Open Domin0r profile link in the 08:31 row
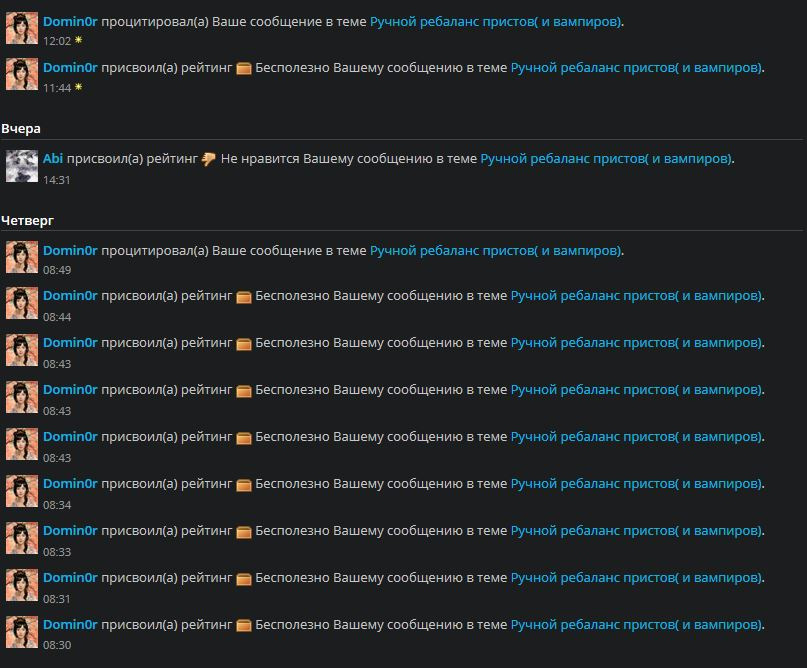This screenshot has width=807, height=668. 70,578
